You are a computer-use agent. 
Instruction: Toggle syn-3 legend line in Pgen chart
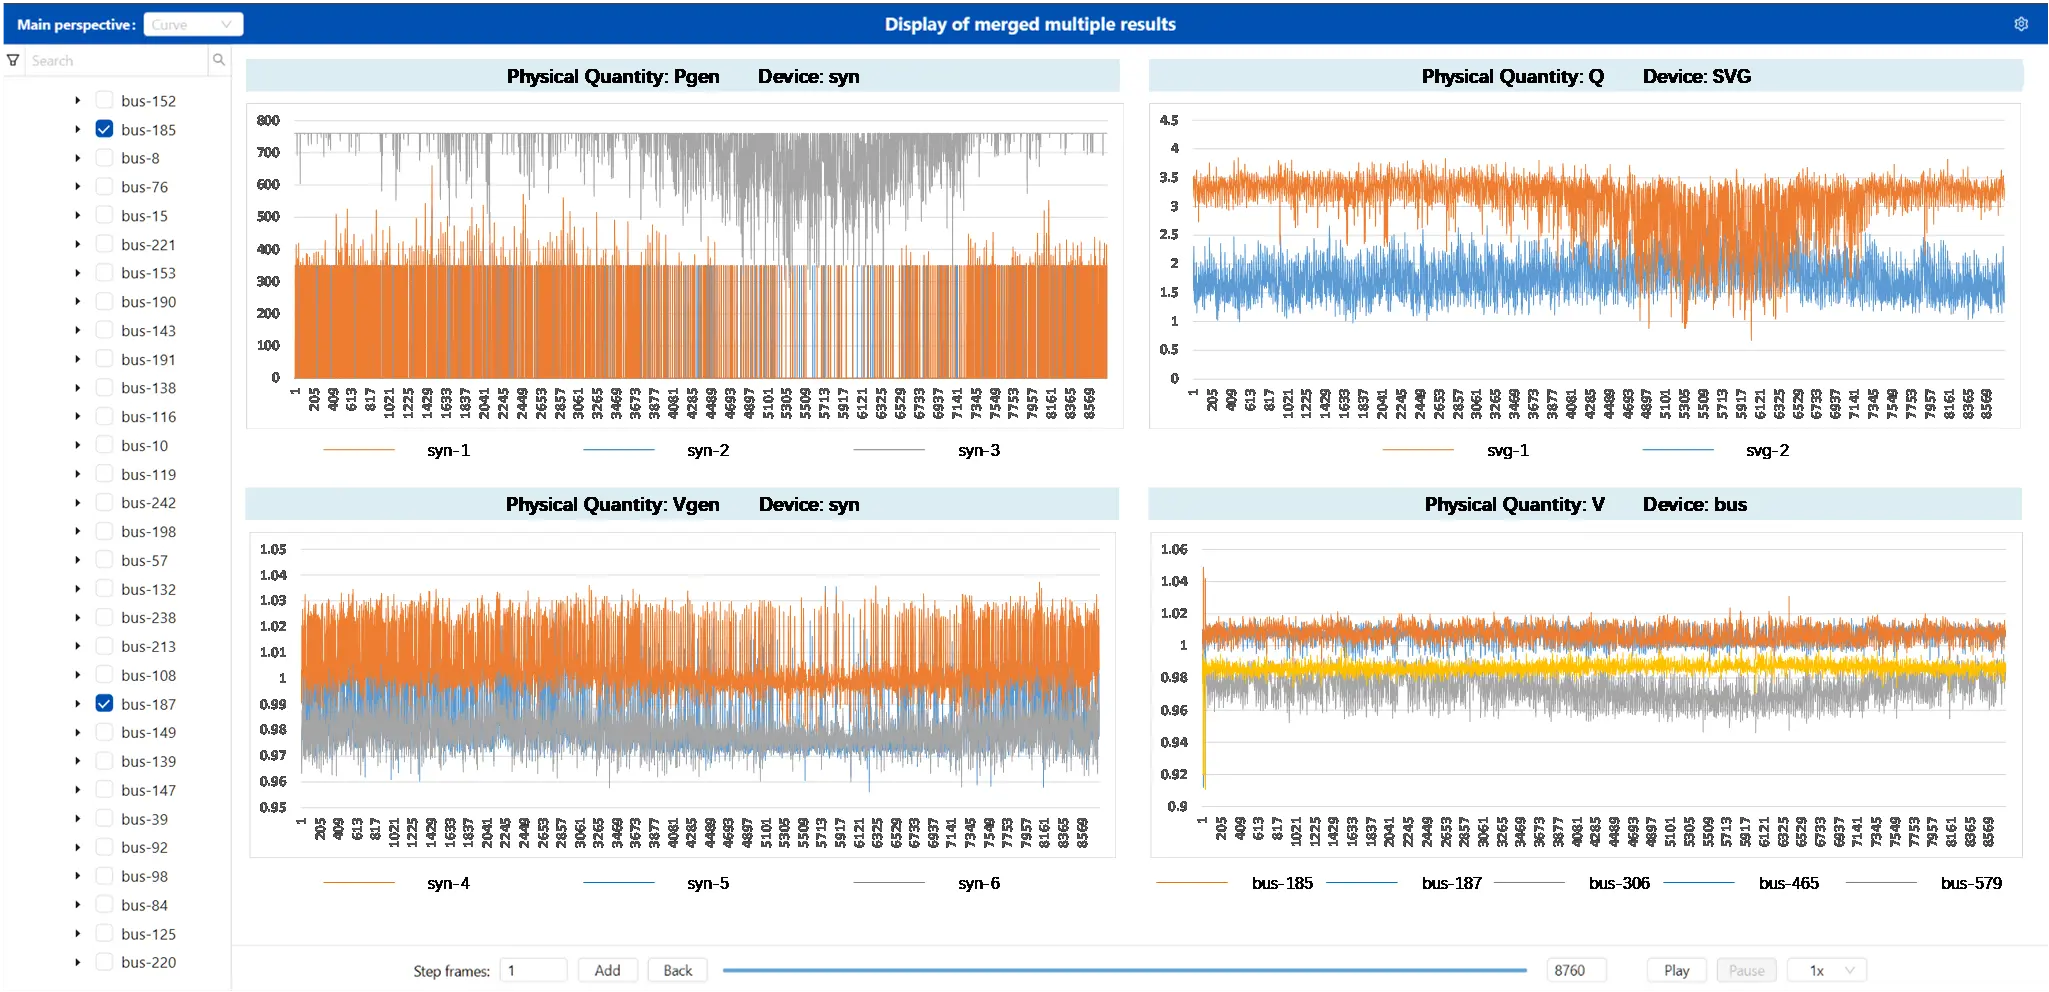coord(889,450)
